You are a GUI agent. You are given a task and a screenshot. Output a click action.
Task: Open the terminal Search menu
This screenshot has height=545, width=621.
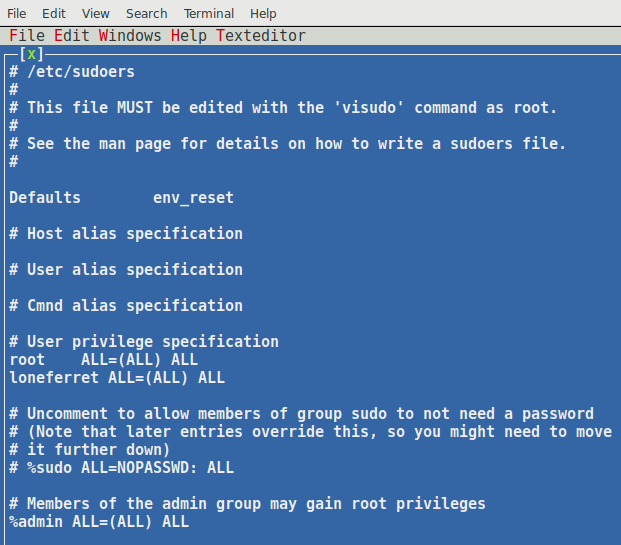tap(147, 14)
